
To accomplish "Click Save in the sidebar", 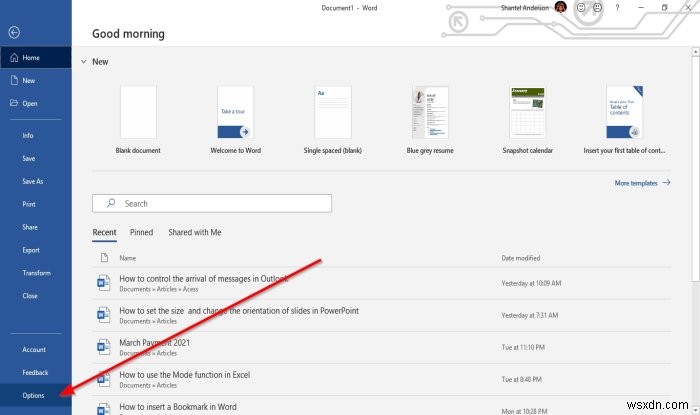I will click(x=36, y=158).
